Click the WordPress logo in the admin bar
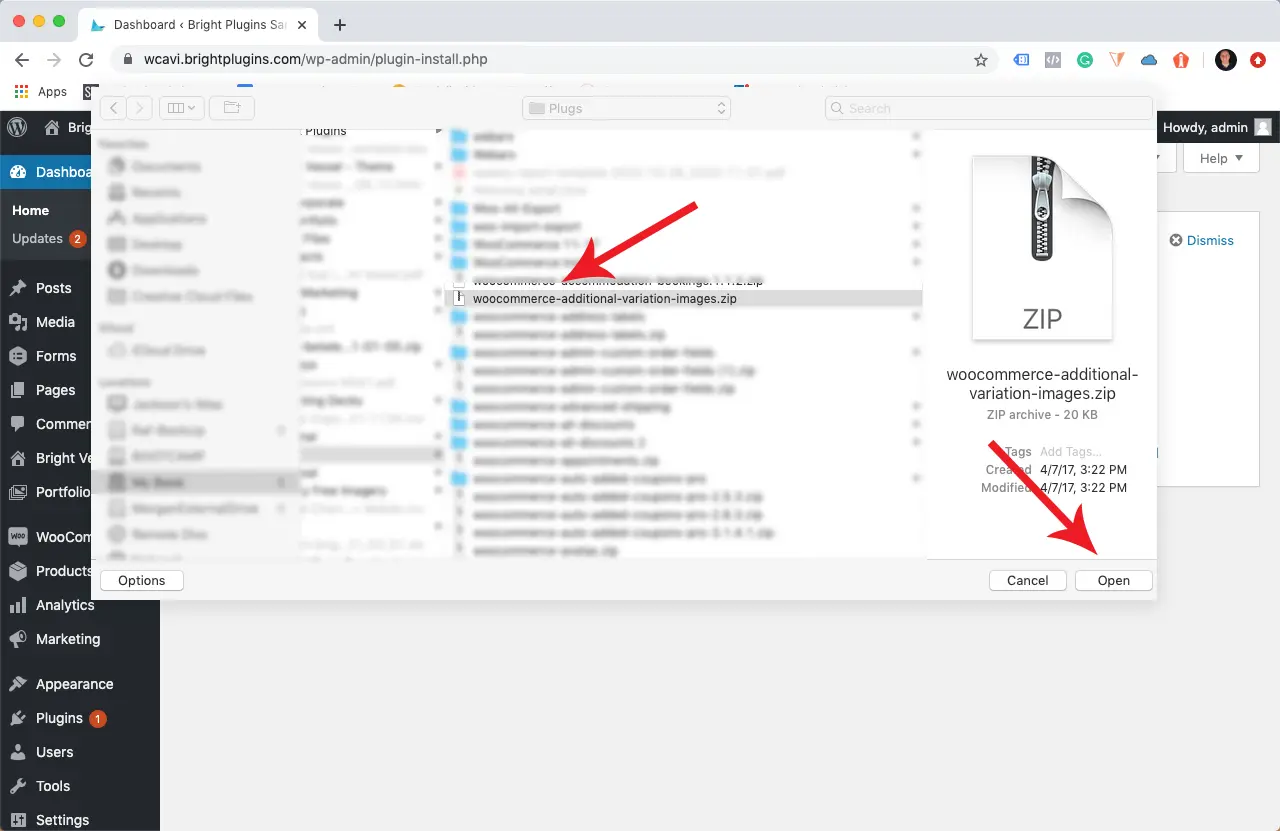This screenshot has height=831, width=1280. pyautogui.click(x=16, y=127)
